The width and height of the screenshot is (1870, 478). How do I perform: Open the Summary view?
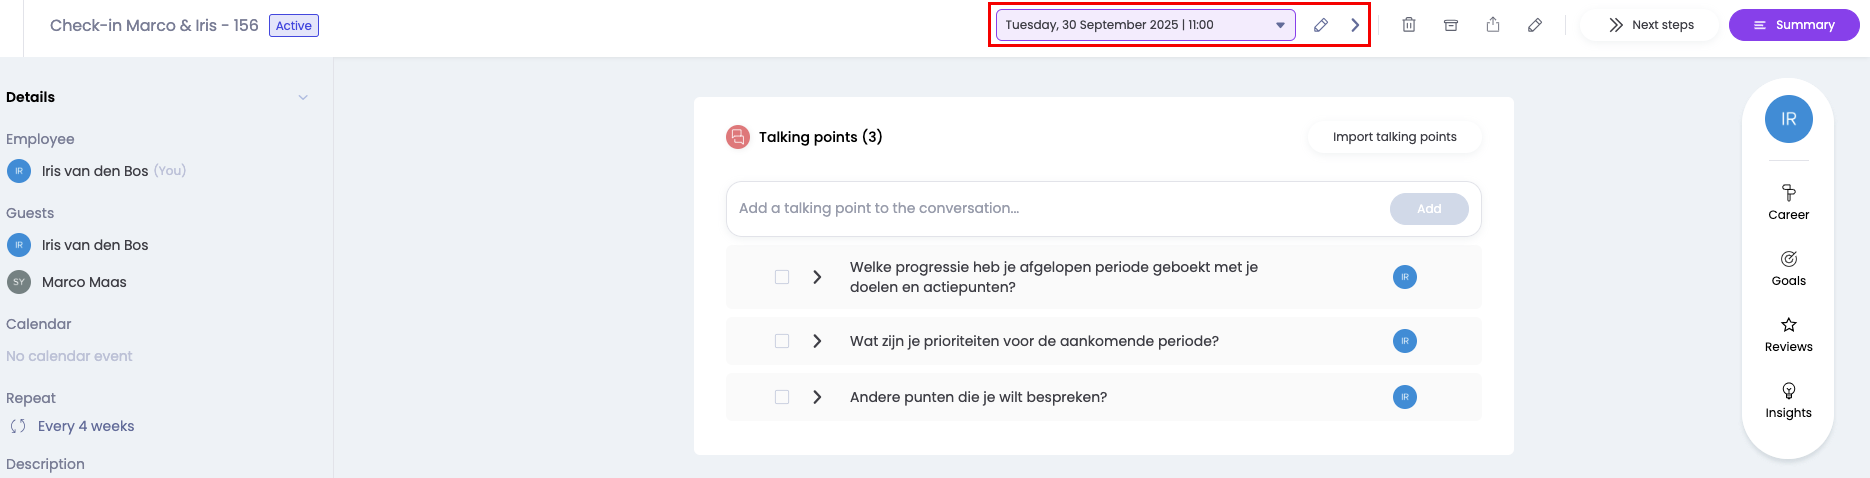click(1794, 25)
